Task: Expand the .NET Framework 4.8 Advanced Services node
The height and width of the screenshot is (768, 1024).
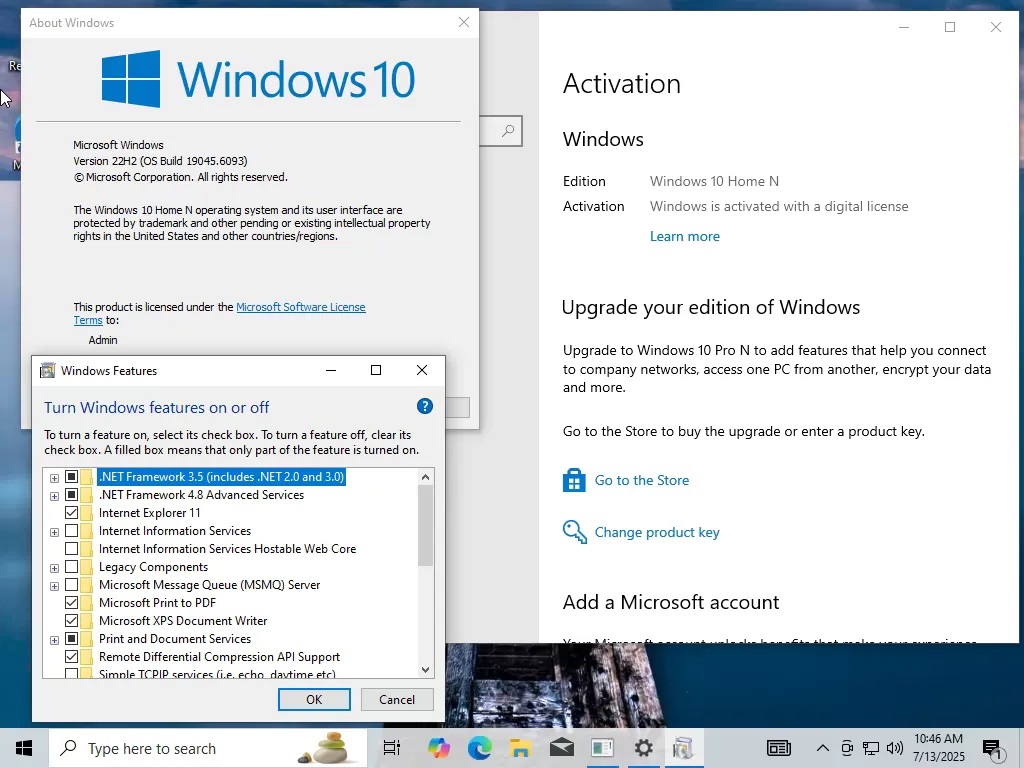Action: coord(54,496)
